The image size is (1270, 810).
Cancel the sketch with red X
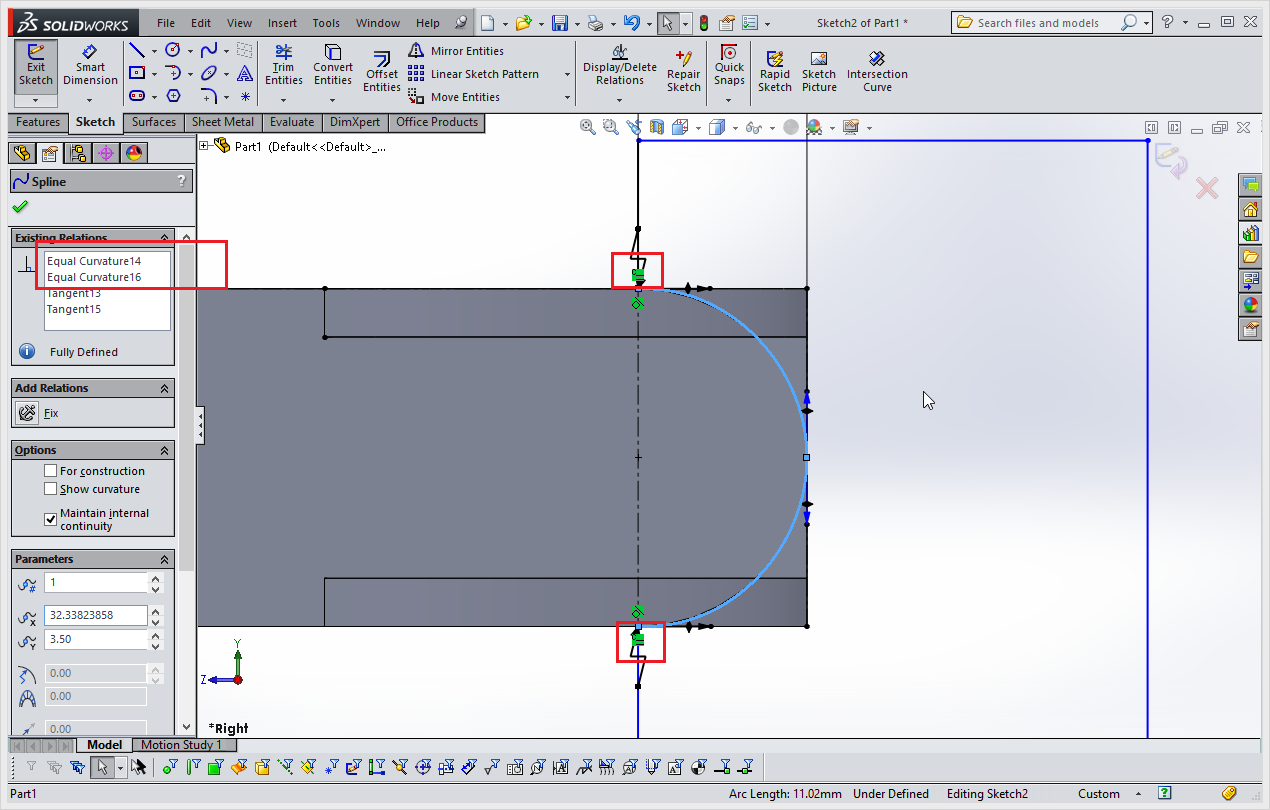tap(1207, 187)
